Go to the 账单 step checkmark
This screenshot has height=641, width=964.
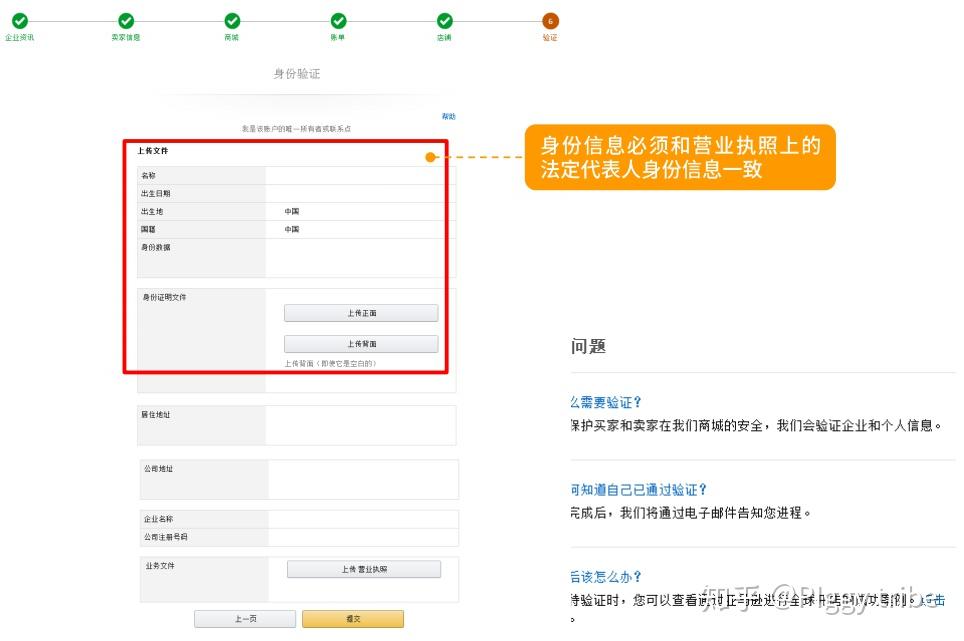pyautogui.click(x=338, y=21)
